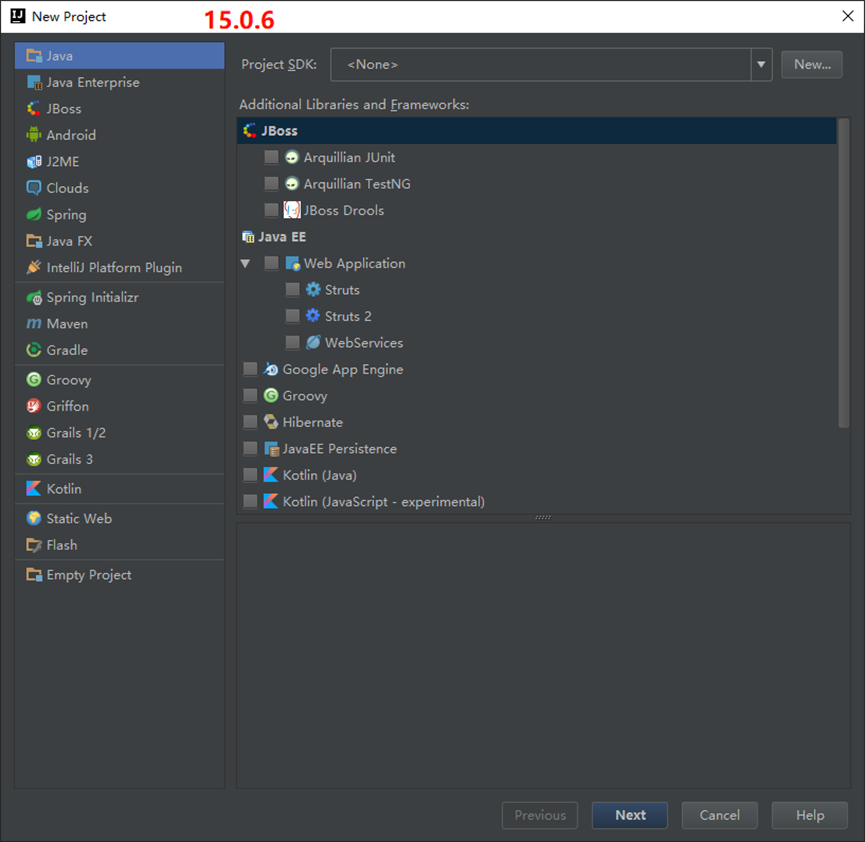
Task: Open the Project SDK dropdown arrow
Action: [761, 65]
